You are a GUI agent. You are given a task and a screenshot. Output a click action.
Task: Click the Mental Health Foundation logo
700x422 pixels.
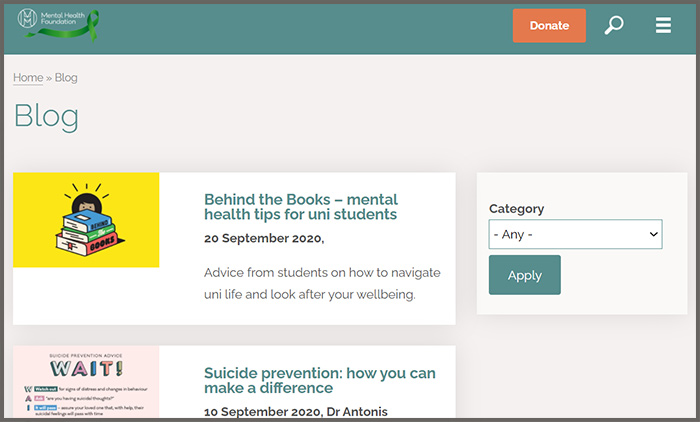tap(58, 25)
